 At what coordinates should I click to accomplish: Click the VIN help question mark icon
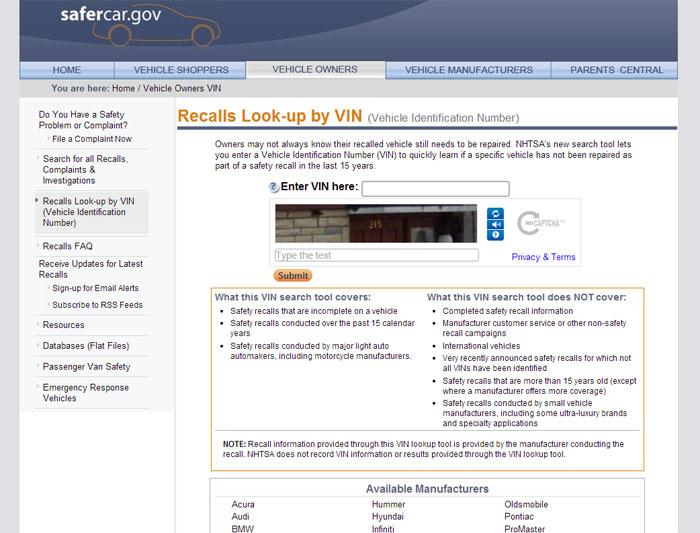(x=273, y=187)
